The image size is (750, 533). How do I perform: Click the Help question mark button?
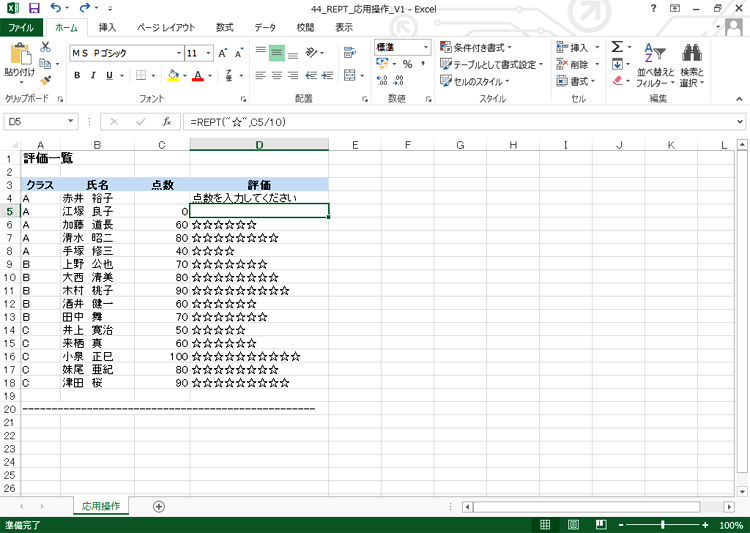(653, 8)
